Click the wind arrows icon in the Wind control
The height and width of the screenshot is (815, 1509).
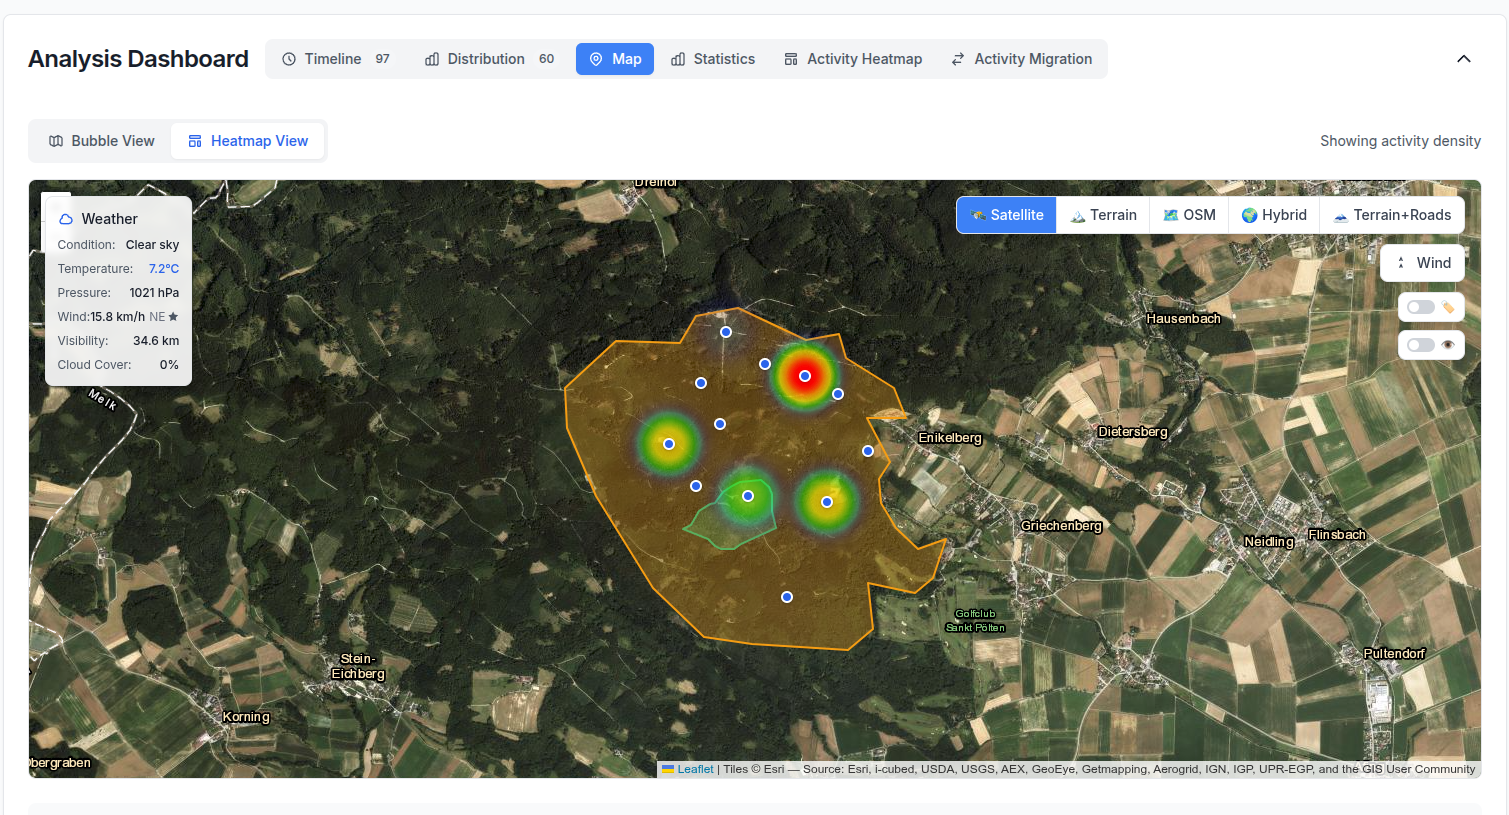coord(1403,262)
